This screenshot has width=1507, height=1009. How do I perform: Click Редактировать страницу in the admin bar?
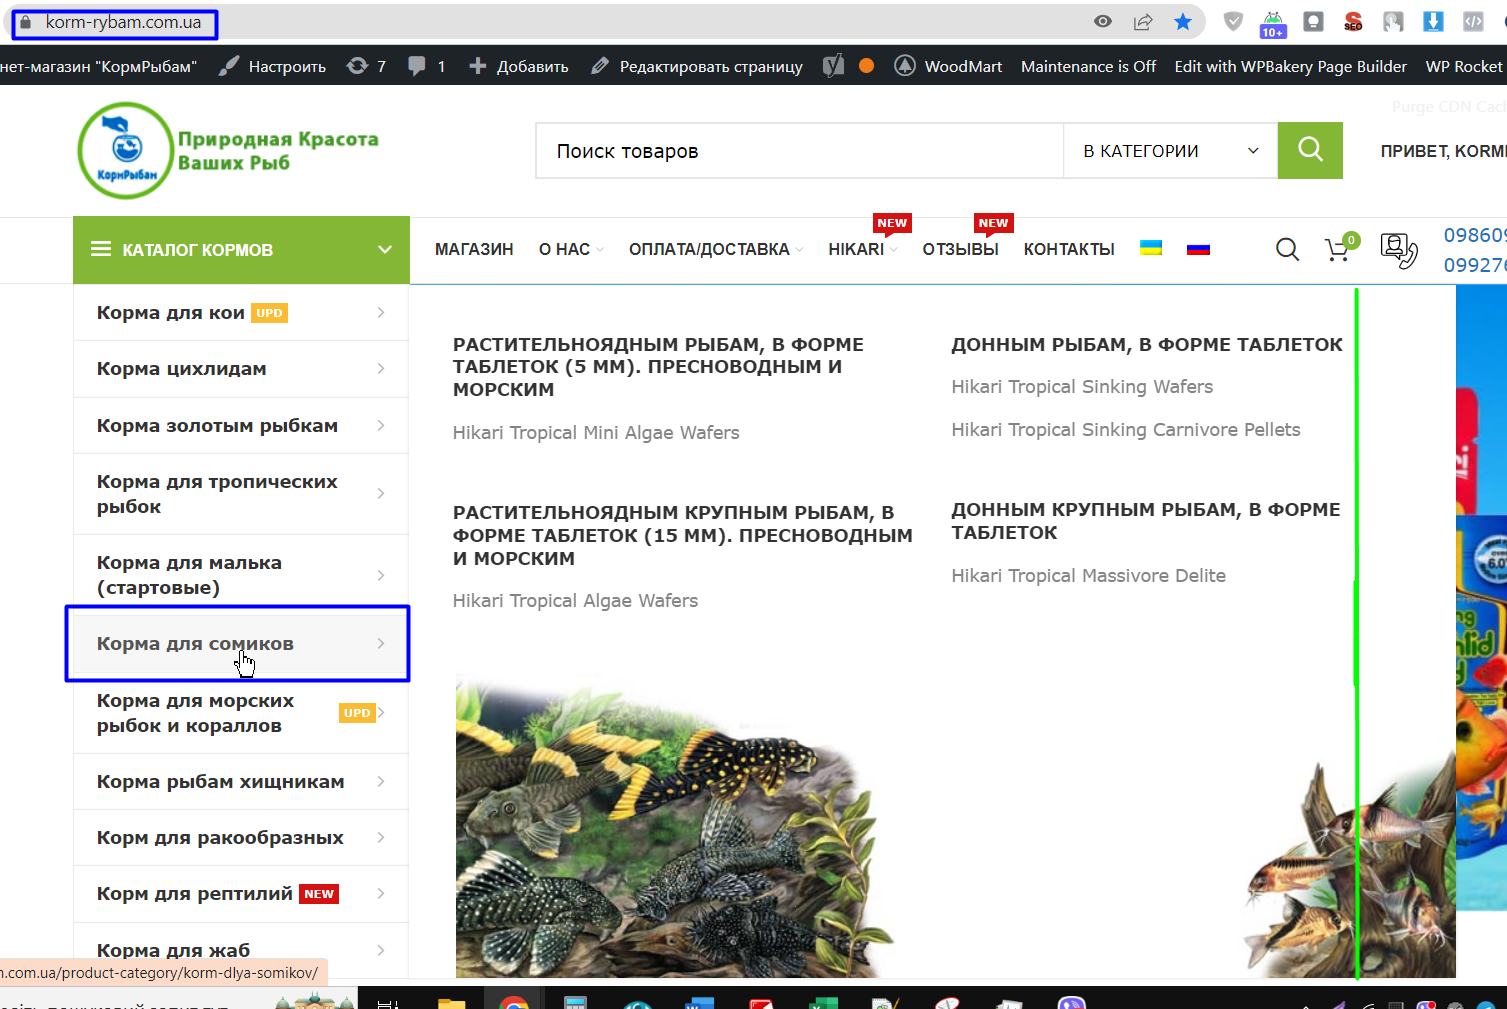[x=697, y=66]
